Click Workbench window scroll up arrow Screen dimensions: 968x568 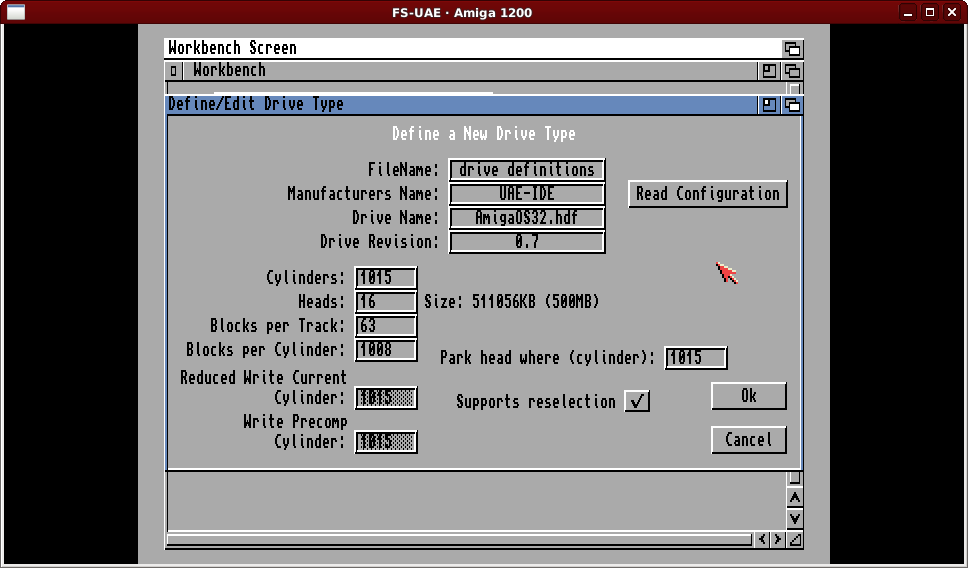coord(795,498)
